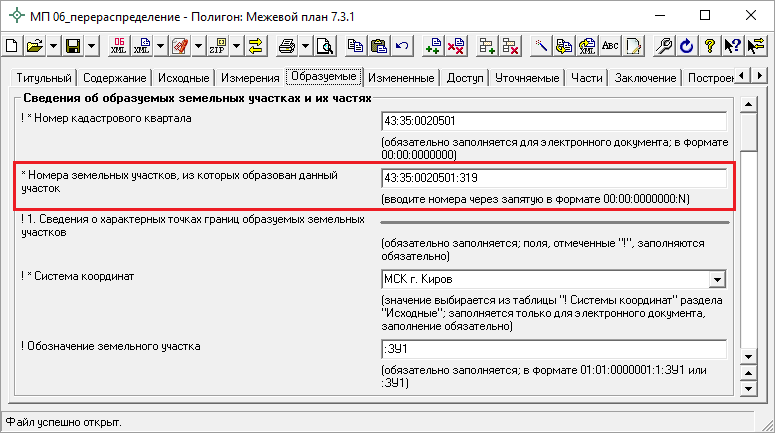
Task: Click the Обозначение земельного участка field :ЗУ1
Action: tap(554, 349)
